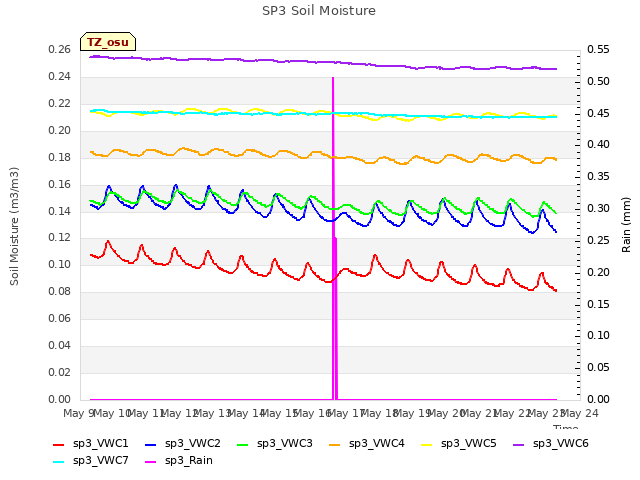Click the 0.00 left axis tick label
The height and width of the screenshot is (480, 640).
point(60,399)
